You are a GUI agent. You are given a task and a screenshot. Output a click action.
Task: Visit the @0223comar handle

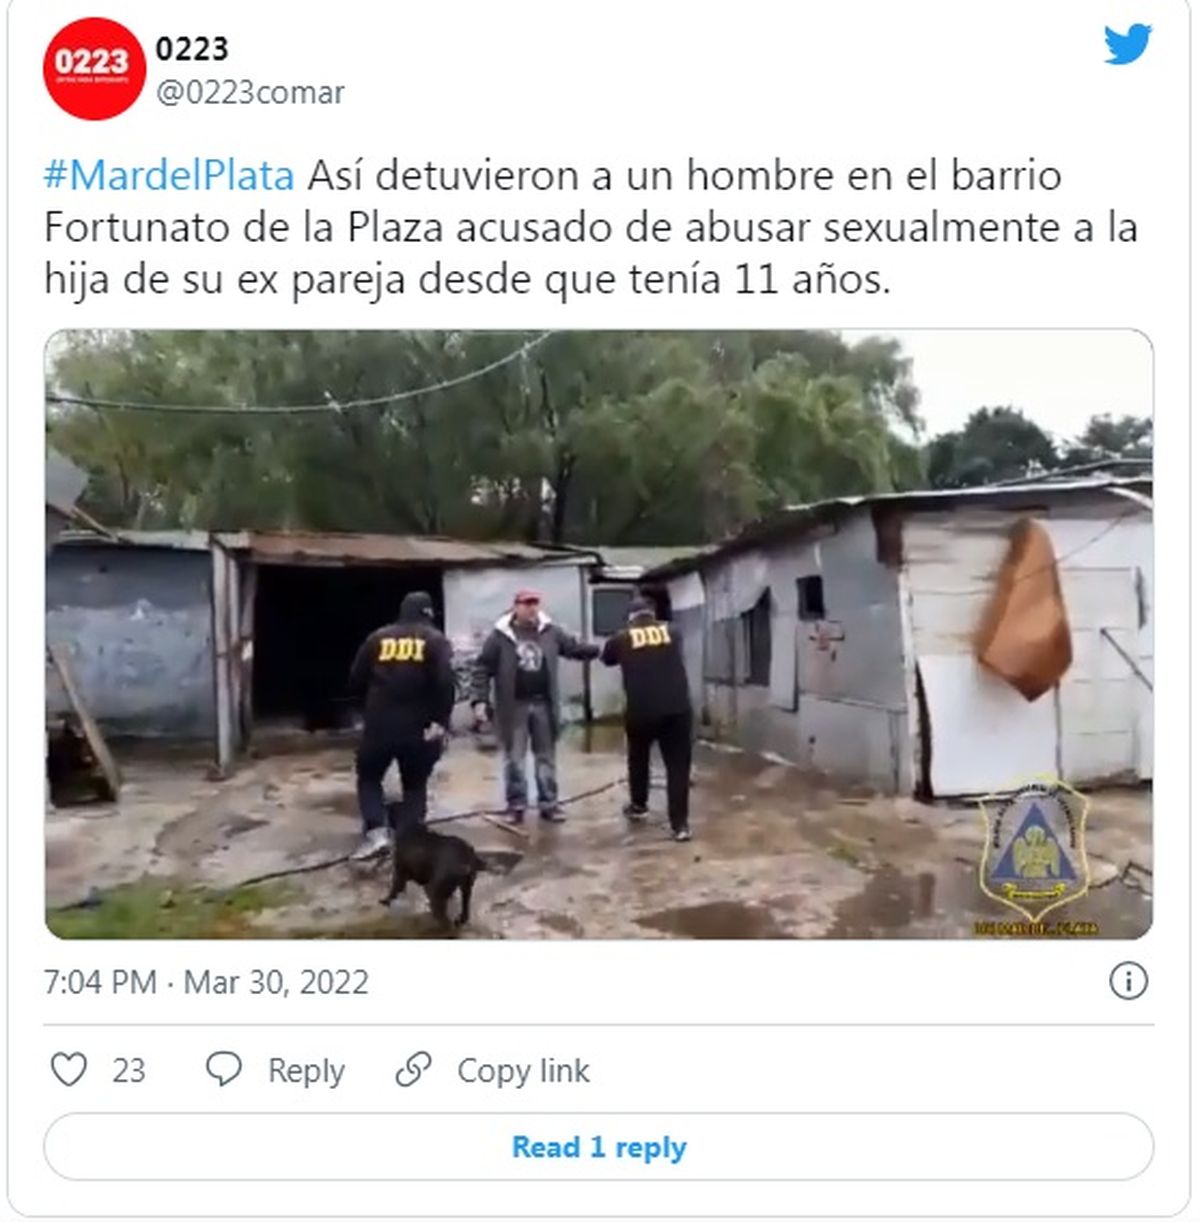click(x=250, y=92)
